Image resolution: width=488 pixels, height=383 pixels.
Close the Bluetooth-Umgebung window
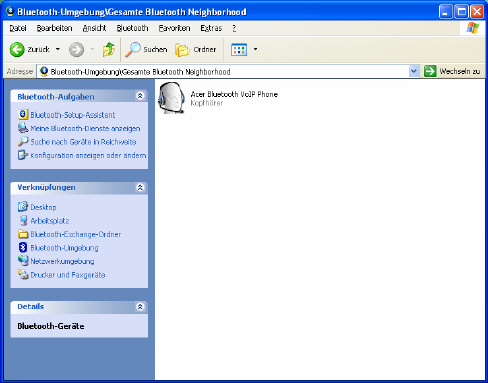pos(477,12)
